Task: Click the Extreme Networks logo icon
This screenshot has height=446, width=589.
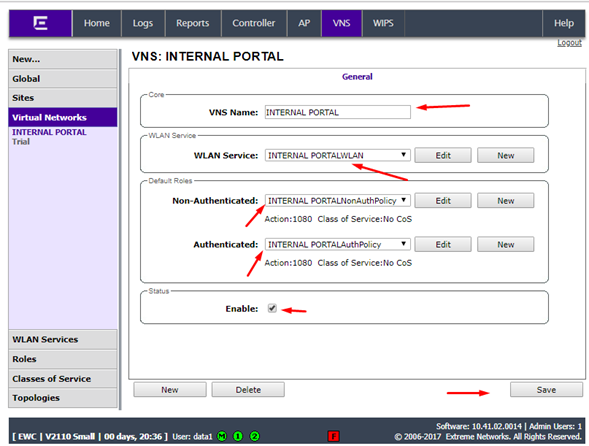Action: click(x=40, y=23)
